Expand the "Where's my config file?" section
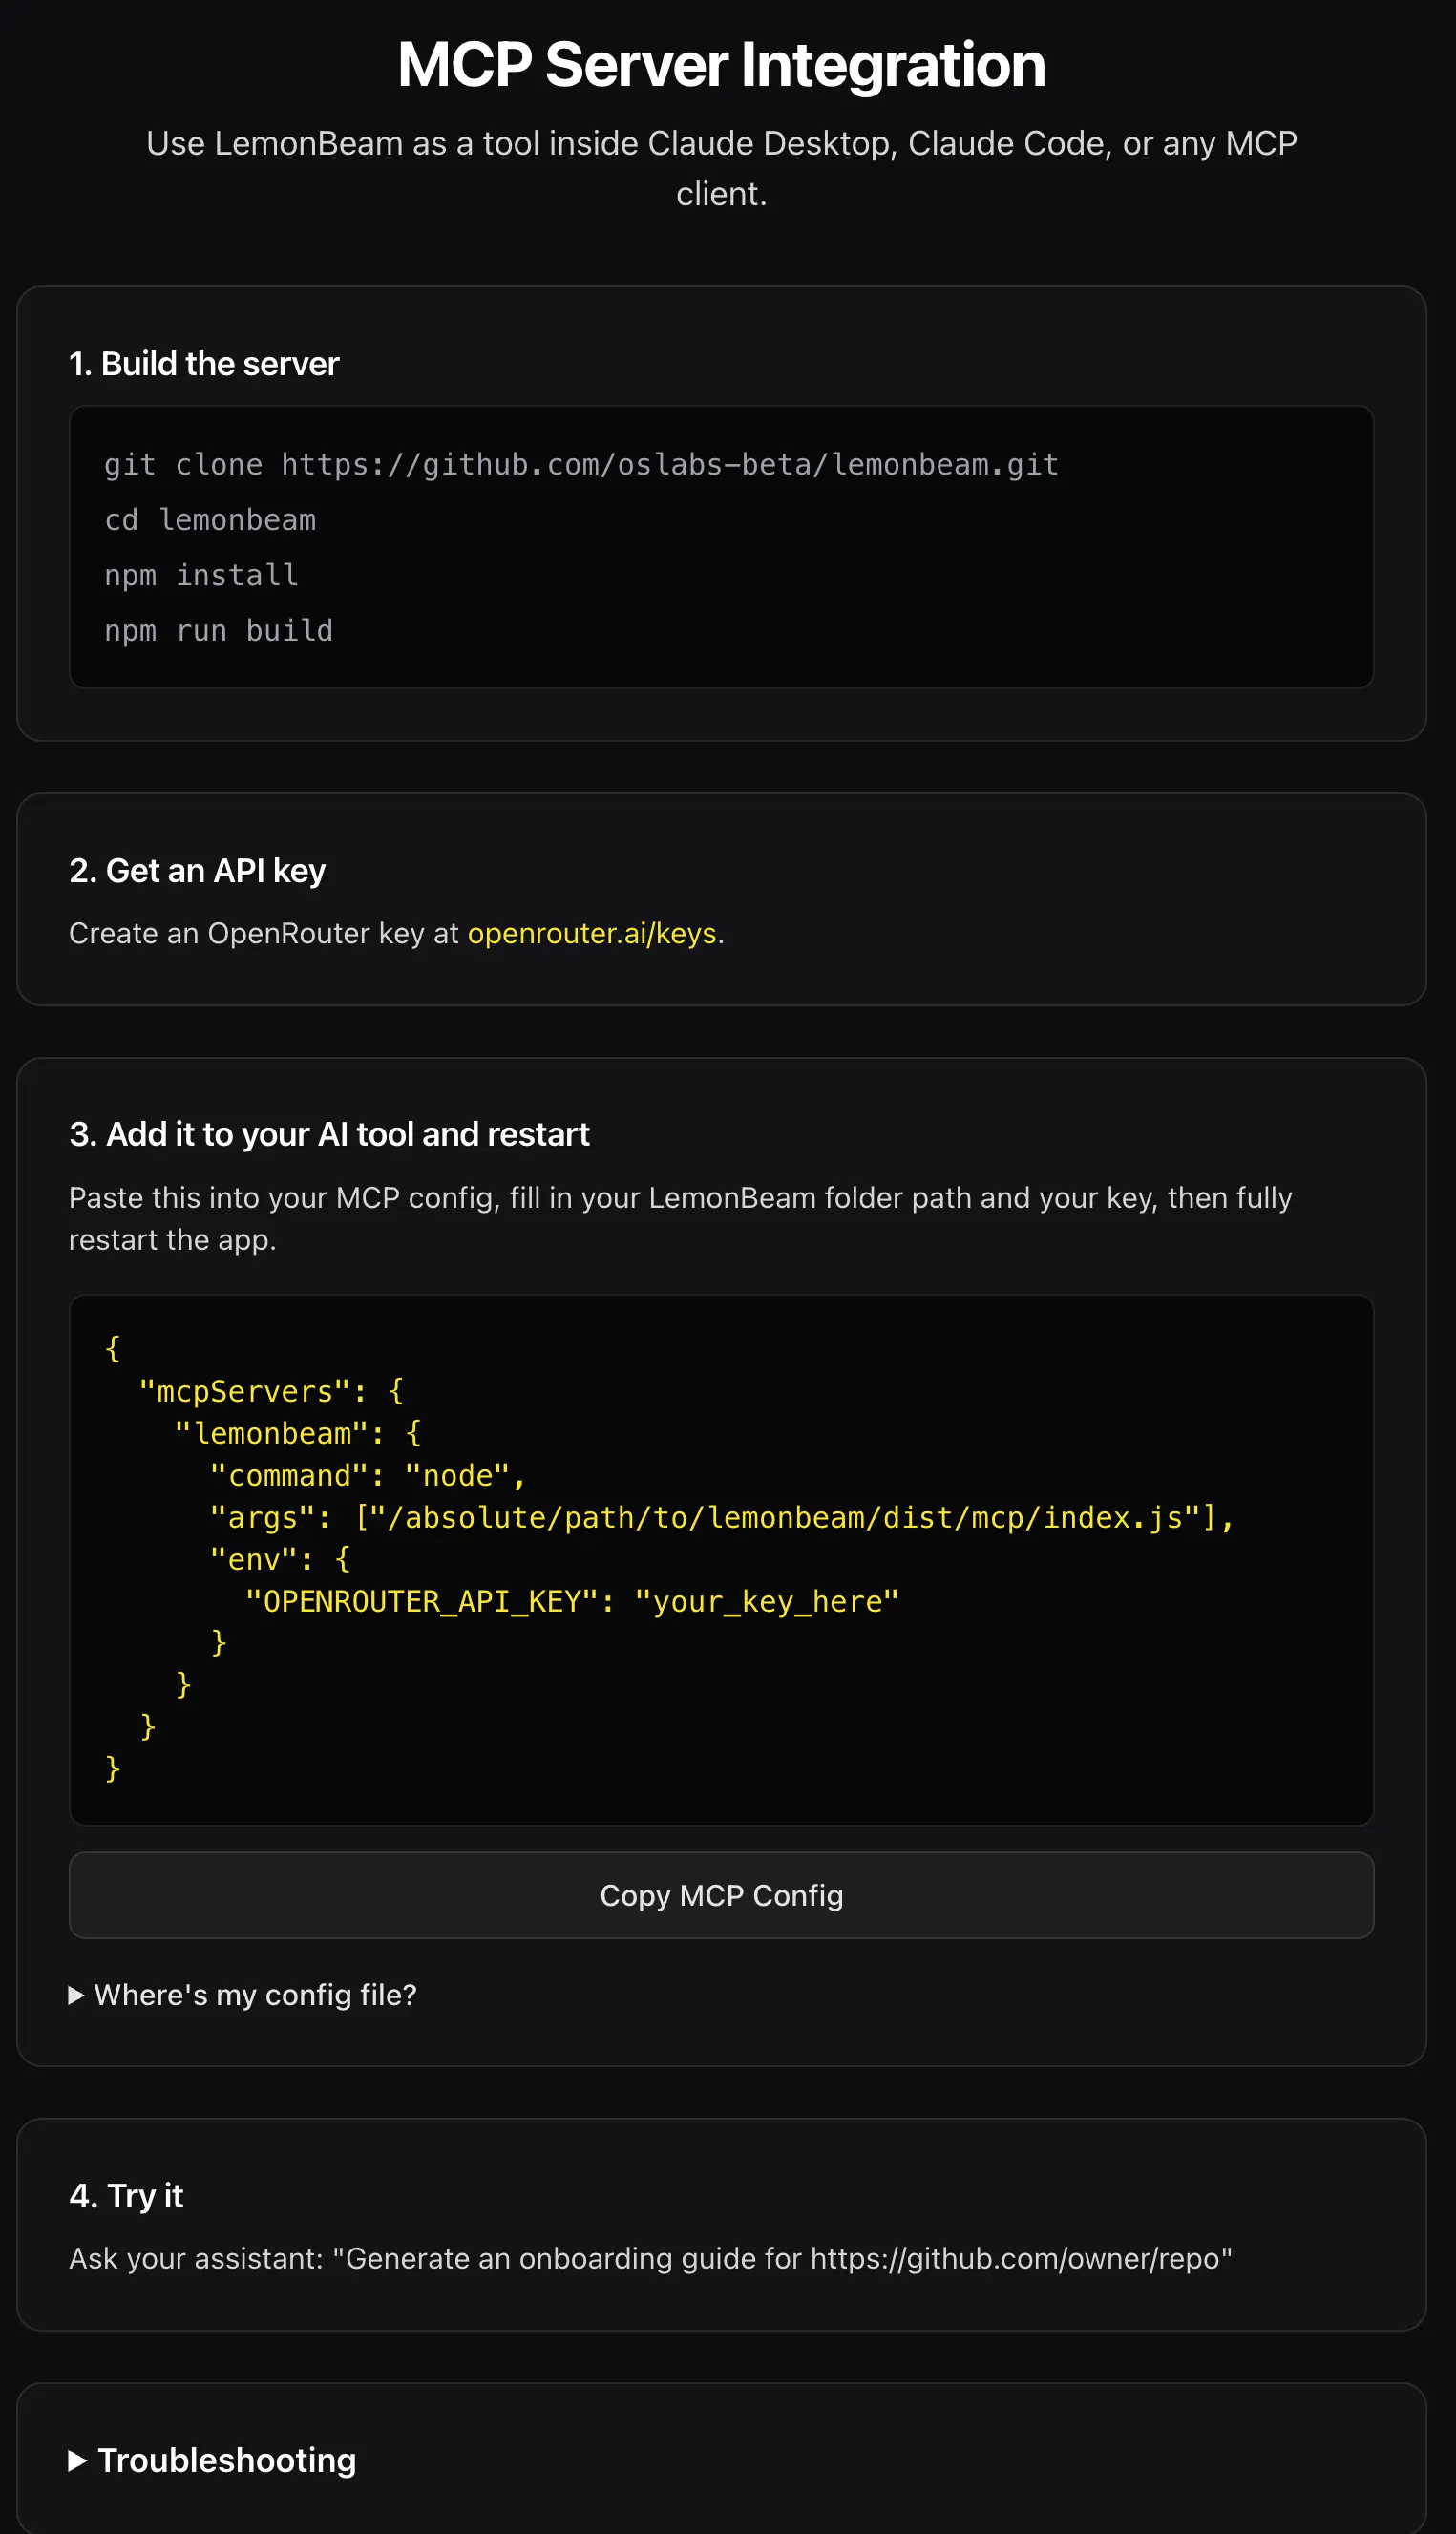The width and height of the screenshot is (1456, 2534). [243, 1994]
